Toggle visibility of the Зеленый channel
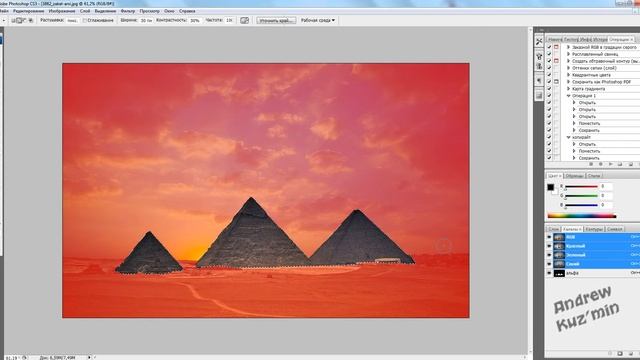Viewport: 640px width, 360px height. pyautogui.click(x=549, y=255)
